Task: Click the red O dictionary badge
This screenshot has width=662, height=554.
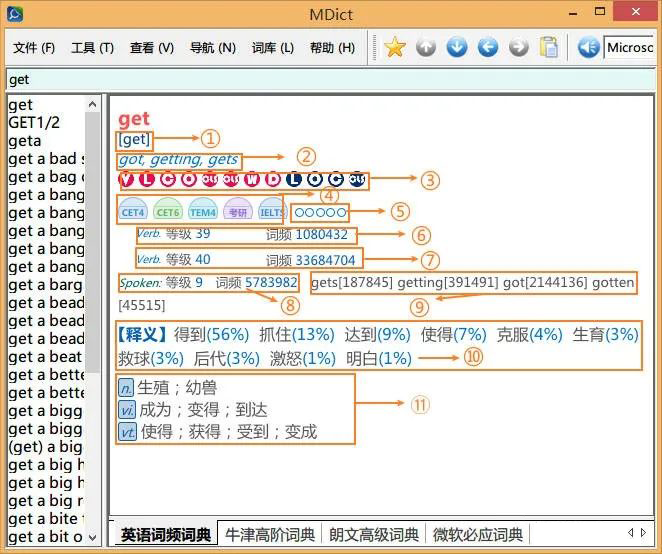Action: tap(189, 179)
